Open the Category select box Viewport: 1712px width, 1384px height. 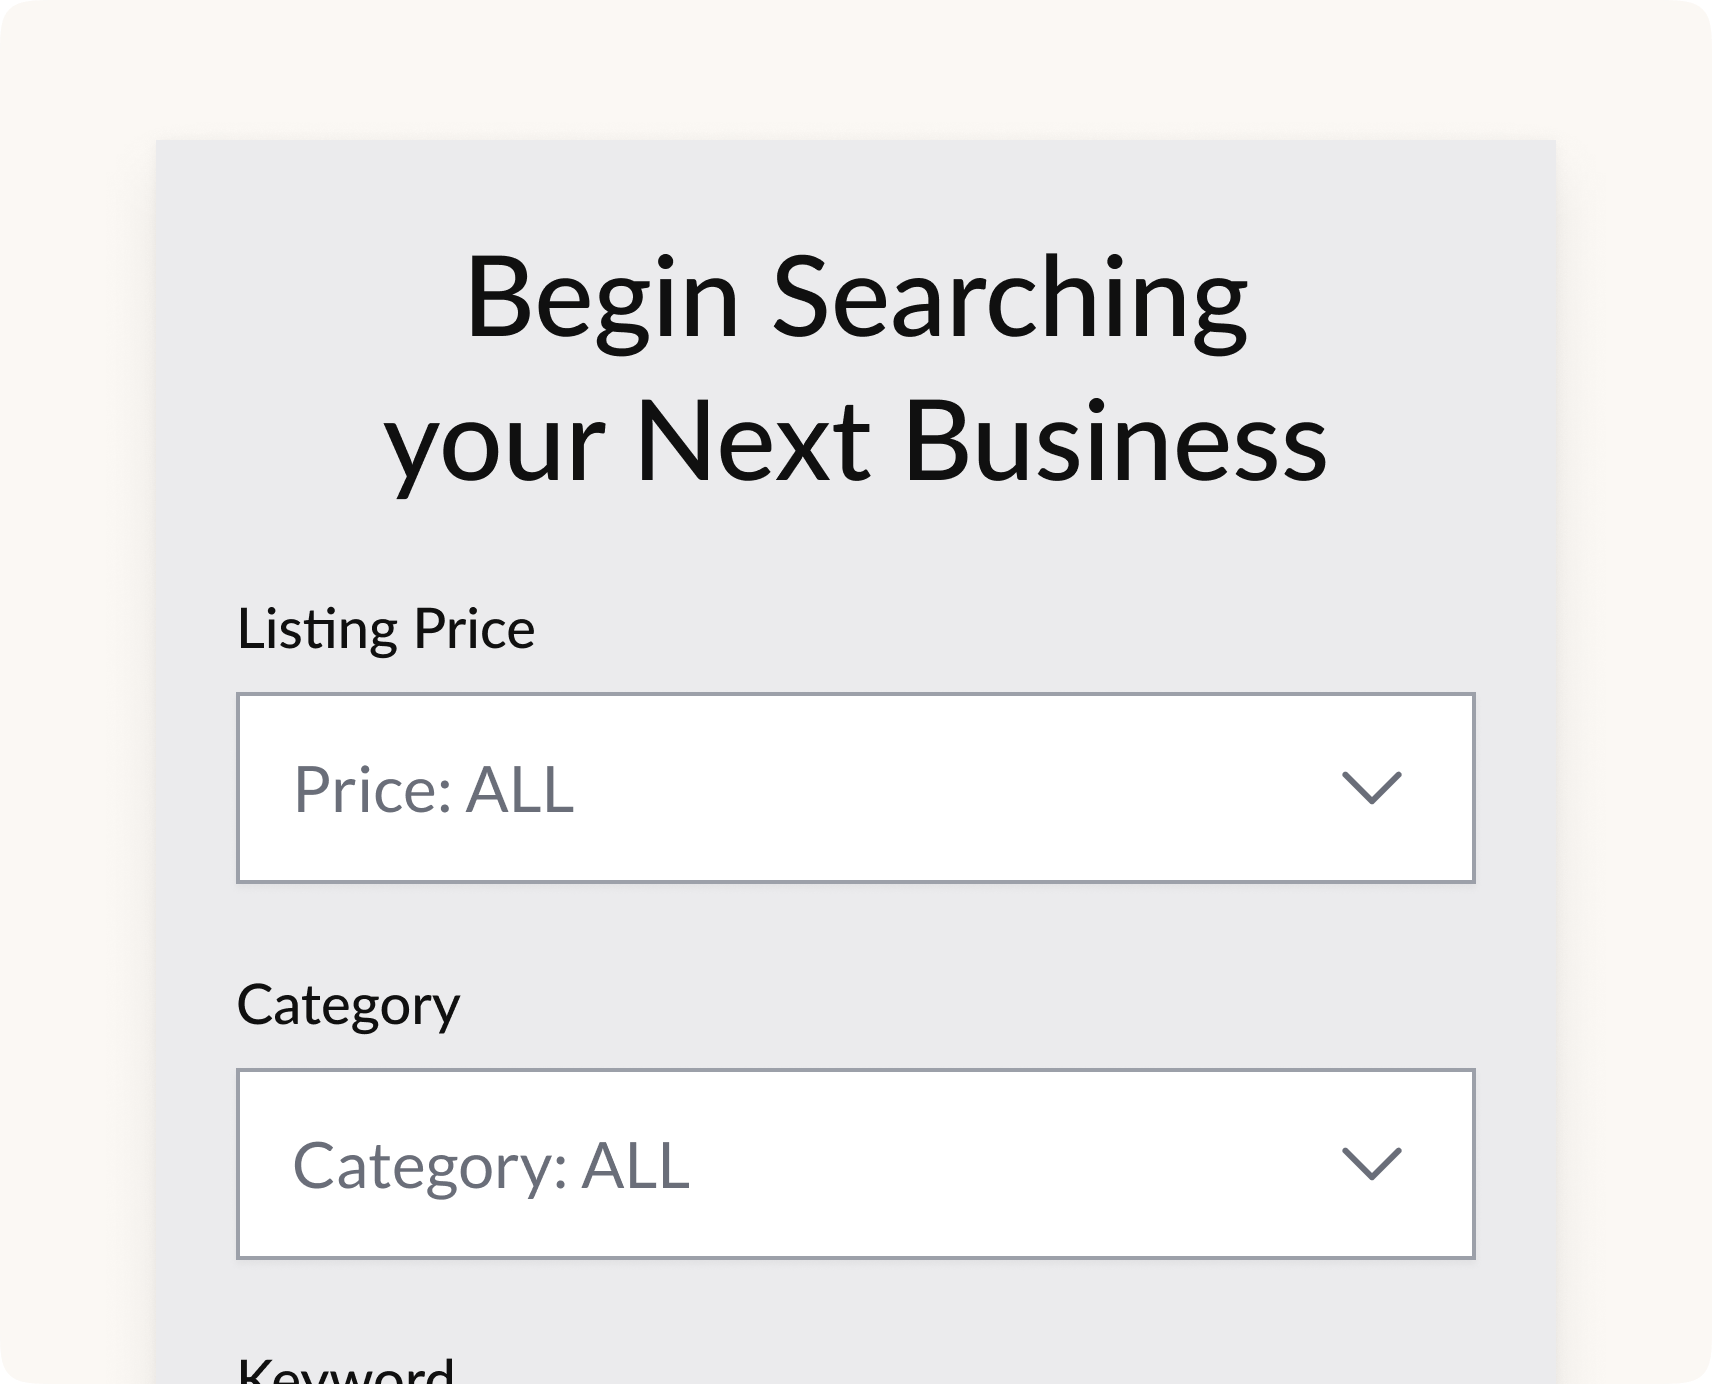(x=855, y=1164)
